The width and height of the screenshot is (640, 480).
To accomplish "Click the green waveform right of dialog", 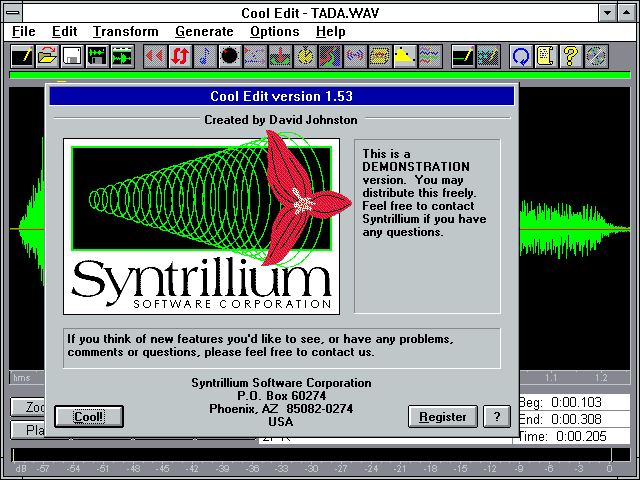I will click(575, 229).
